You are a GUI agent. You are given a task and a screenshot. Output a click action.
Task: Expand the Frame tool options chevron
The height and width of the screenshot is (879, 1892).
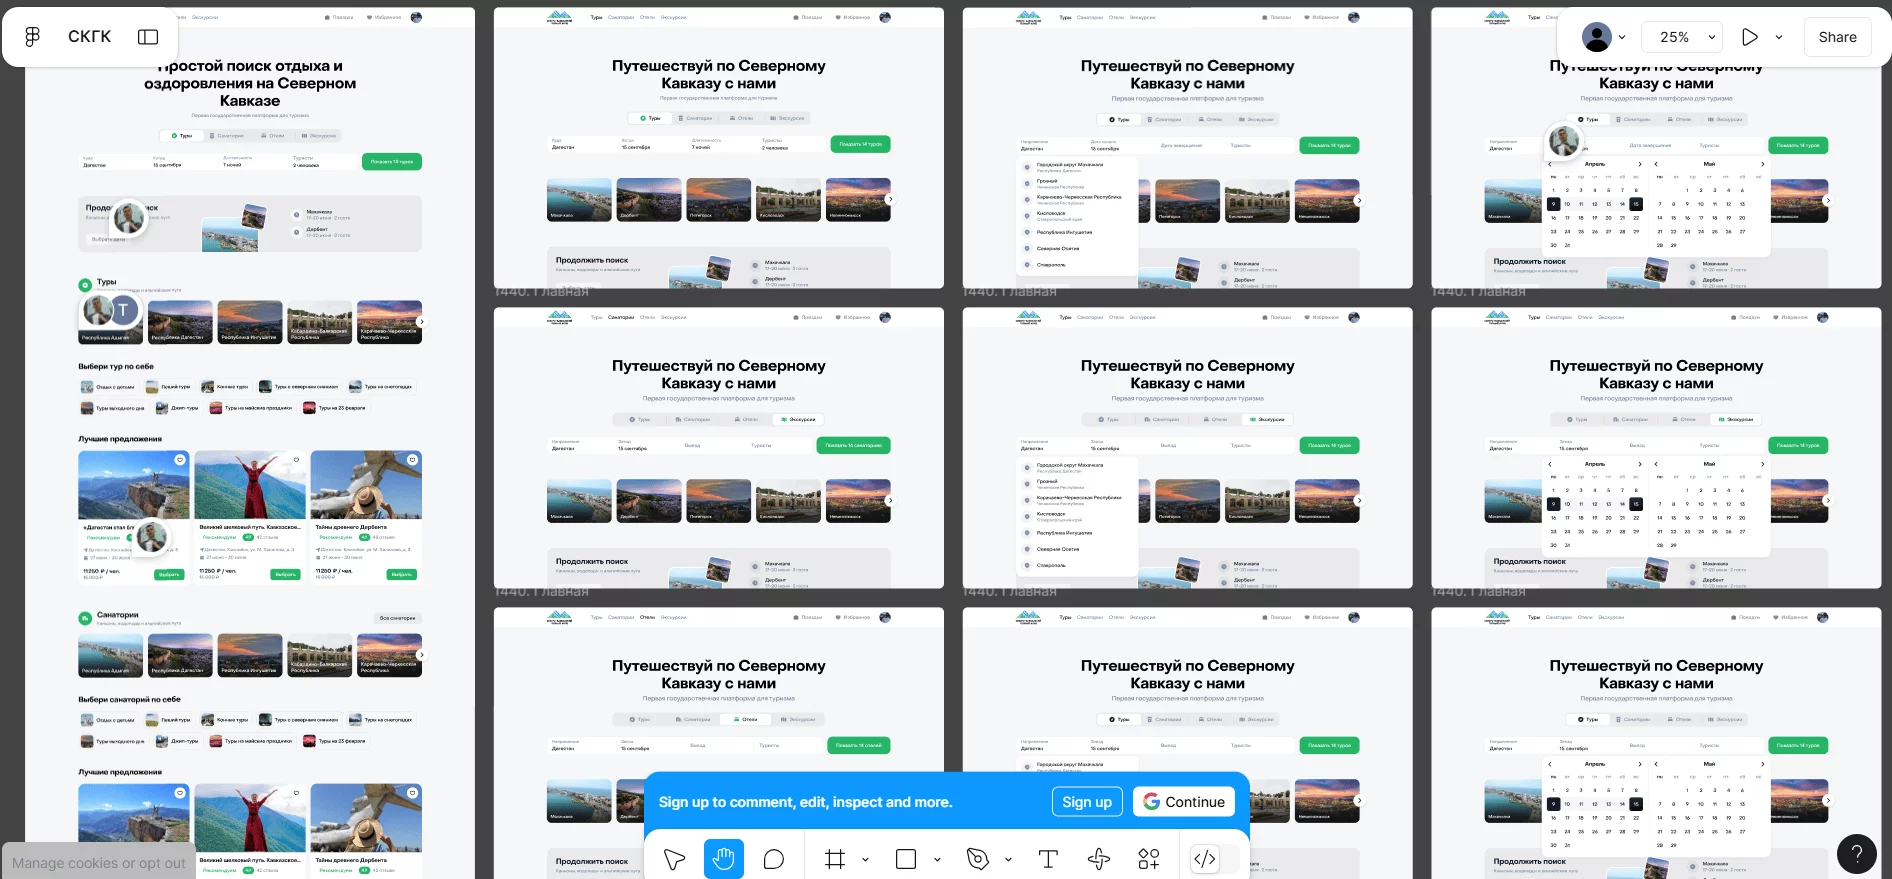coord(865,859)
